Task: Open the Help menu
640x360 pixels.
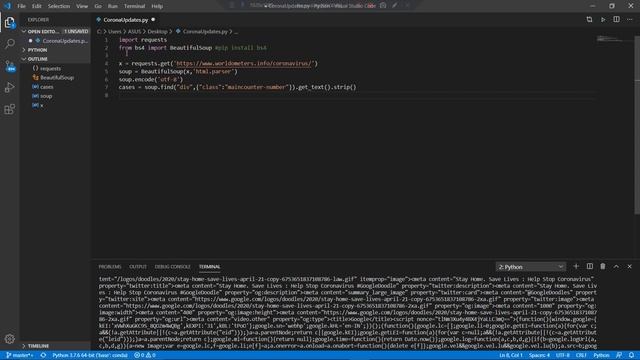Action: [x=157, y=6]
